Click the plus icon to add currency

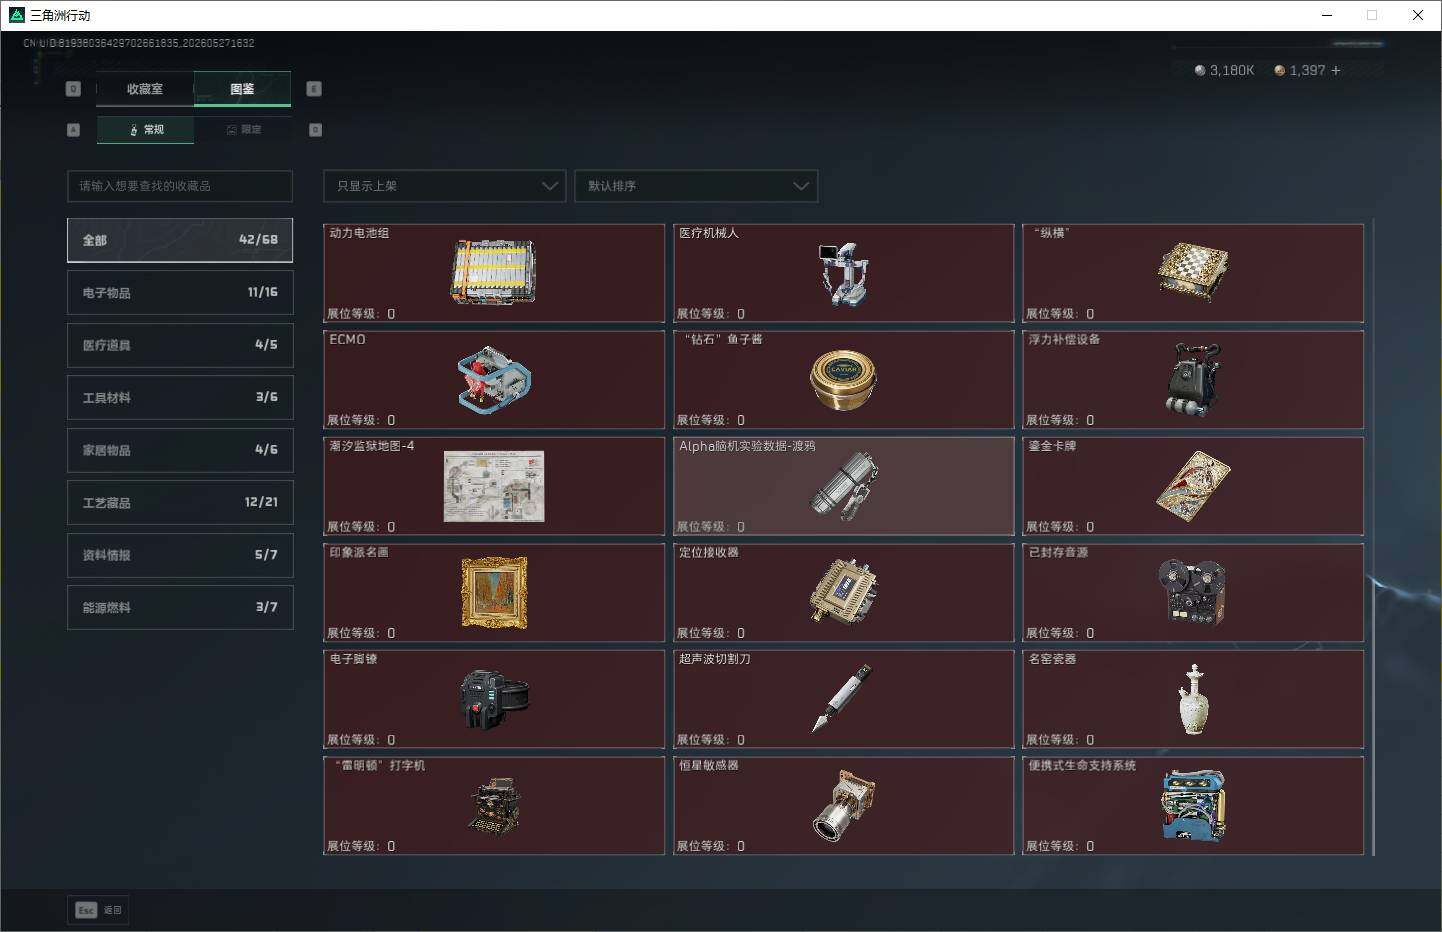1335,70
